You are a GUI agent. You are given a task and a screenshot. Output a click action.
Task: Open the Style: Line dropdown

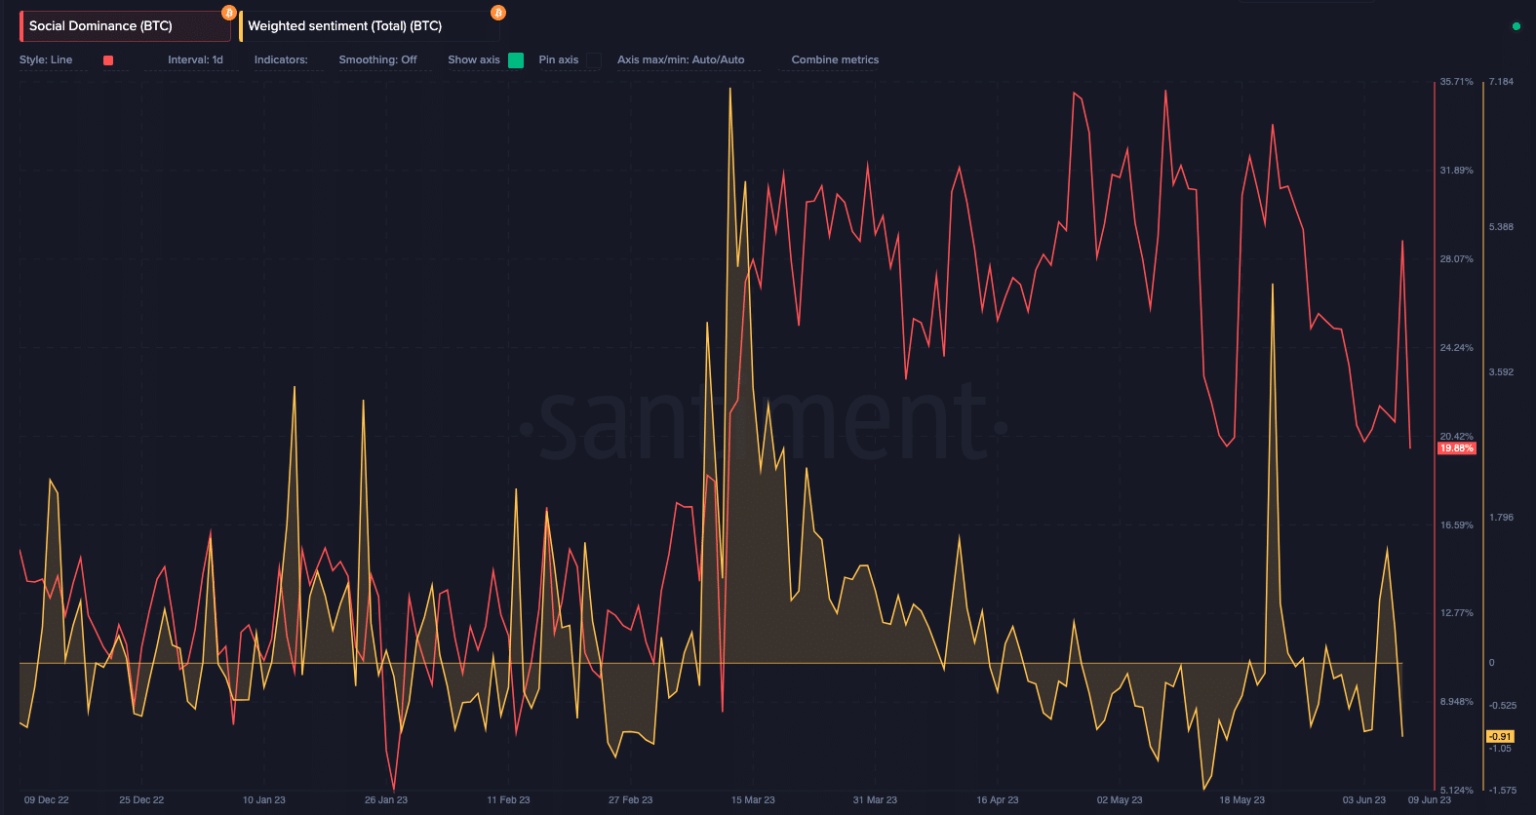[46, 60]
